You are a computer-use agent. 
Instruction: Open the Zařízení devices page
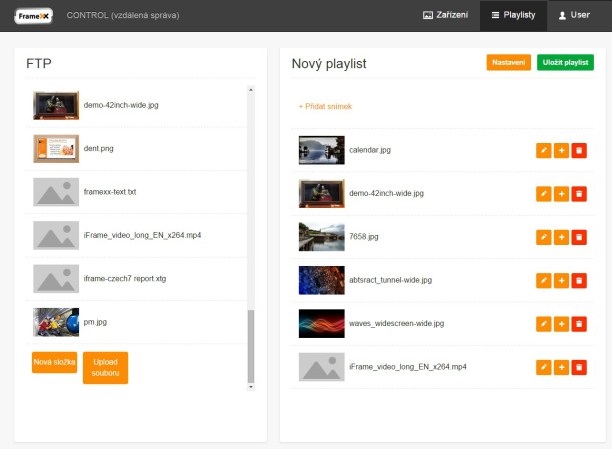445,15
